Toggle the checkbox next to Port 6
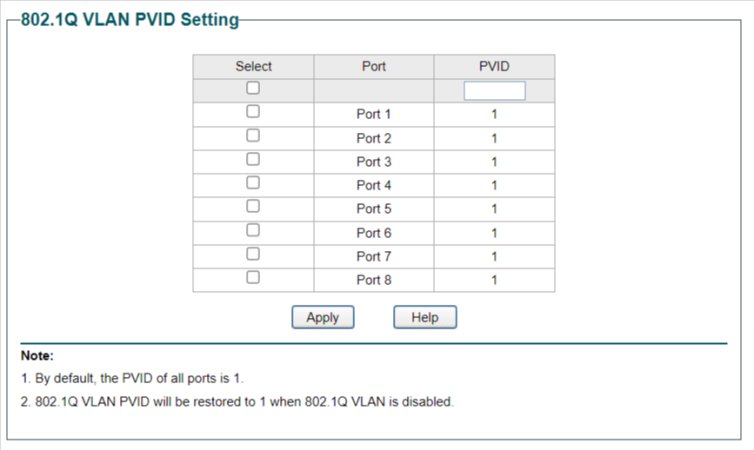This screenshot has height=450, width=754. tap(253, 230)
